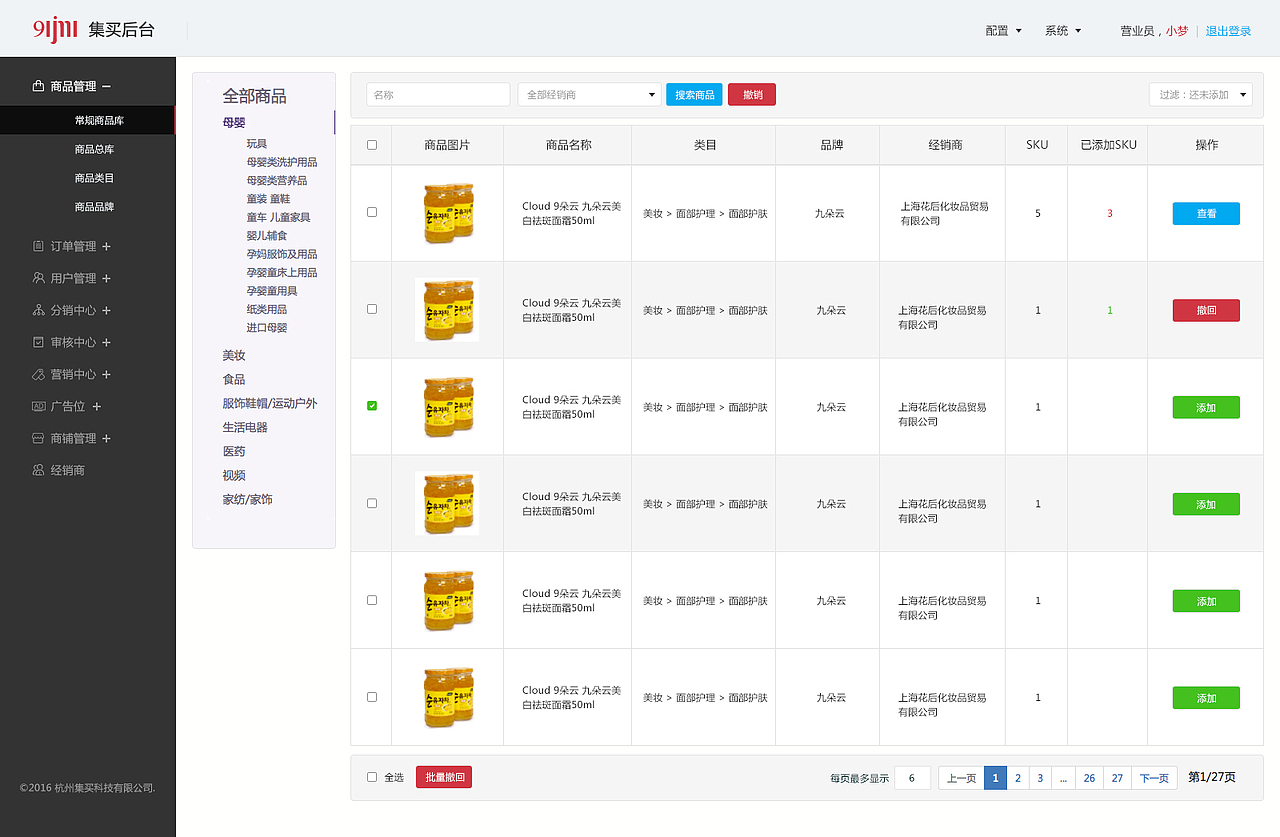Click 添加 in the checked row
This screenshot has height=837, width=1280.
(1206, 407)
